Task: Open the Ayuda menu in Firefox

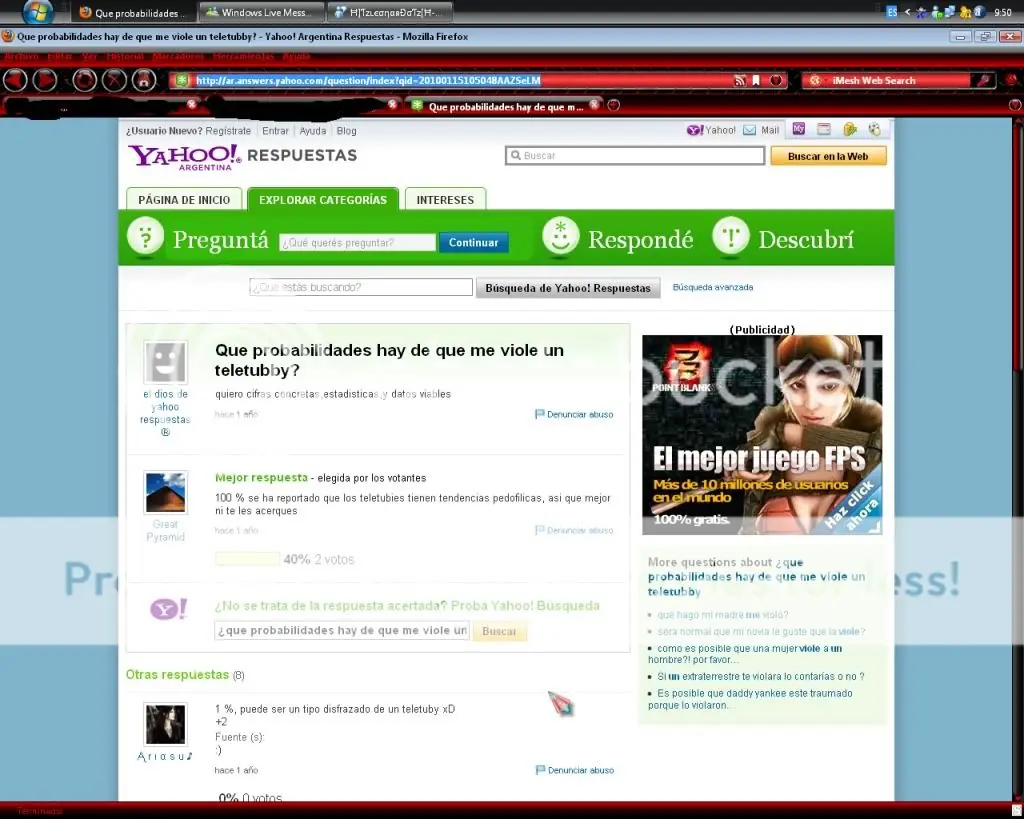Action: tap(296, 56)
